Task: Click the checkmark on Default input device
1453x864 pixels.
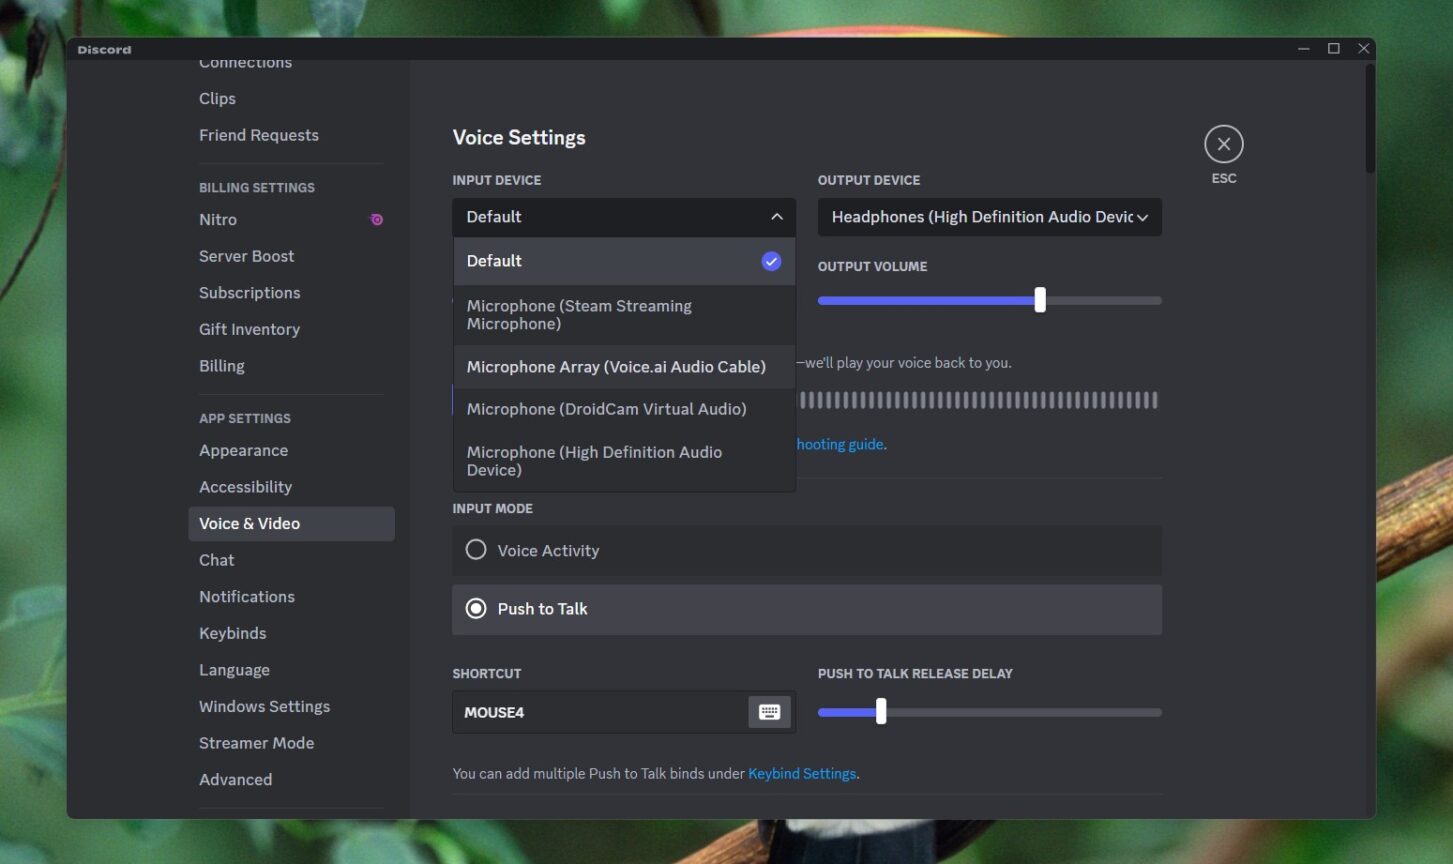Action: (x=770, y=261)
